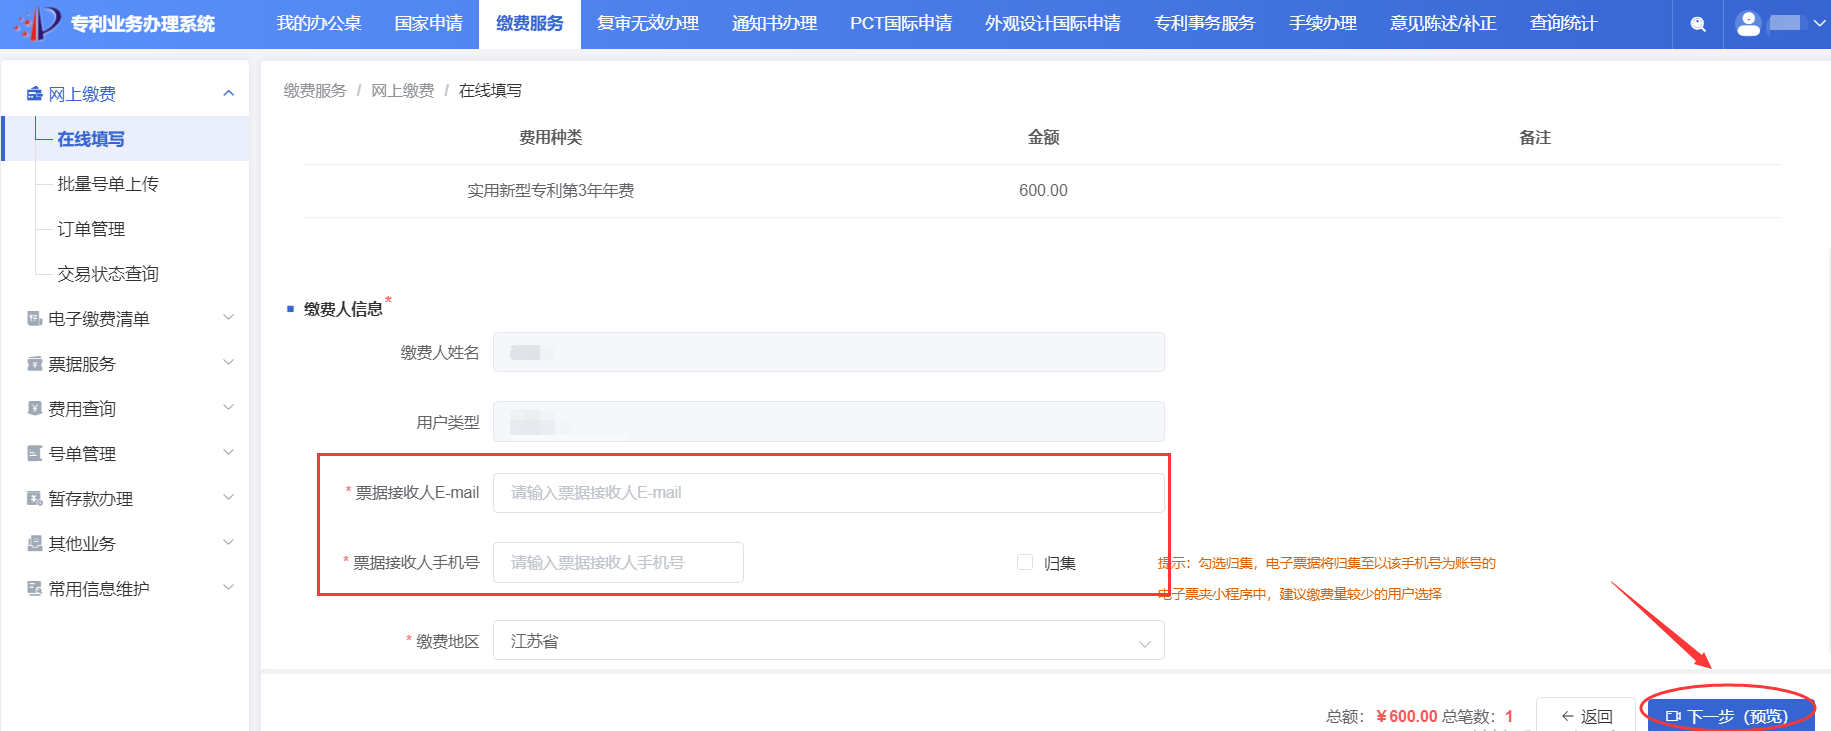Expand the 费用查询 chevron
Image resolution: width=1831 pixels, height=731 pixels.
coord(228,407)
